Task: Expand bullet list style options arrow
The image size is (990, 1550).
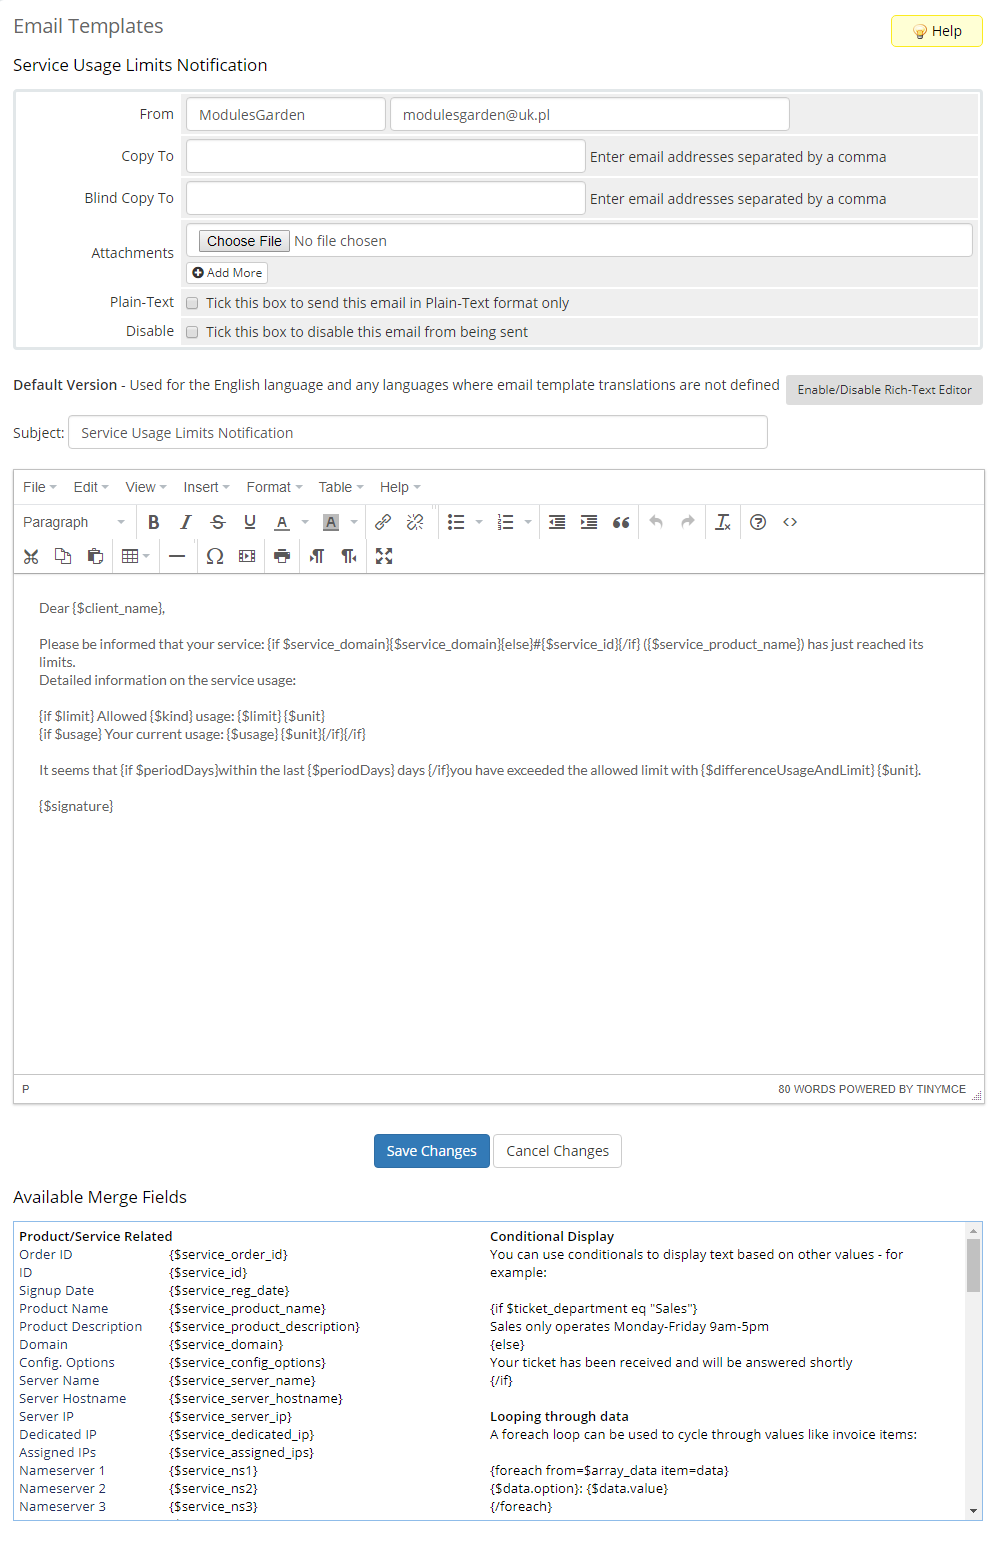Action: pos(479,522)
